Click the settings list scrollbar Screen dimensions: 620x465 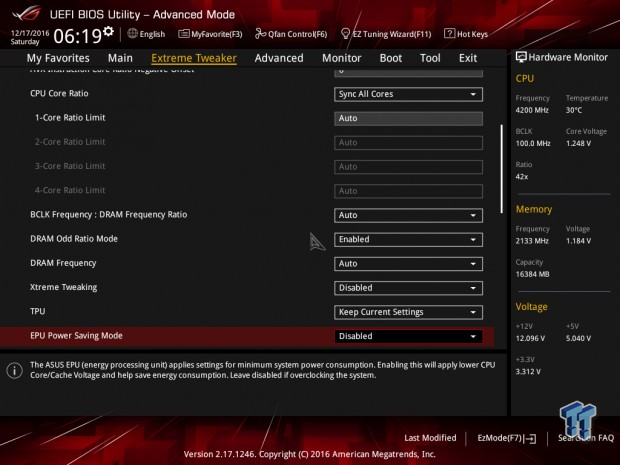[502, 169]
